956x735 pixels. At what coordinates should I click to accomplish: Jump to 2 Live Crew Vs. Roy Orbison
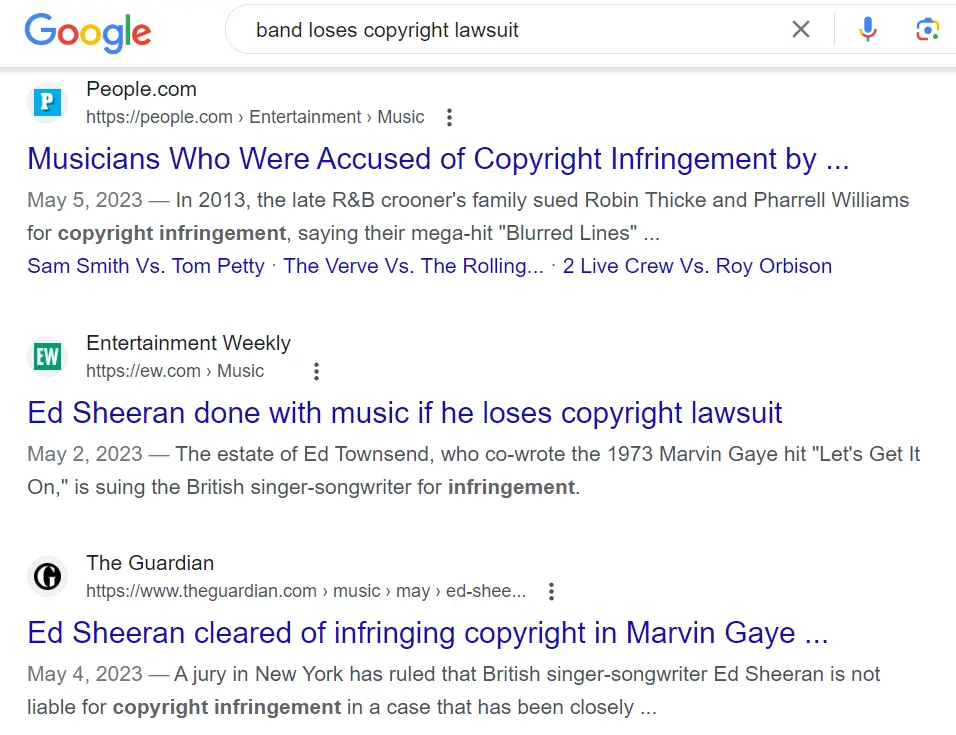point(697,266)
